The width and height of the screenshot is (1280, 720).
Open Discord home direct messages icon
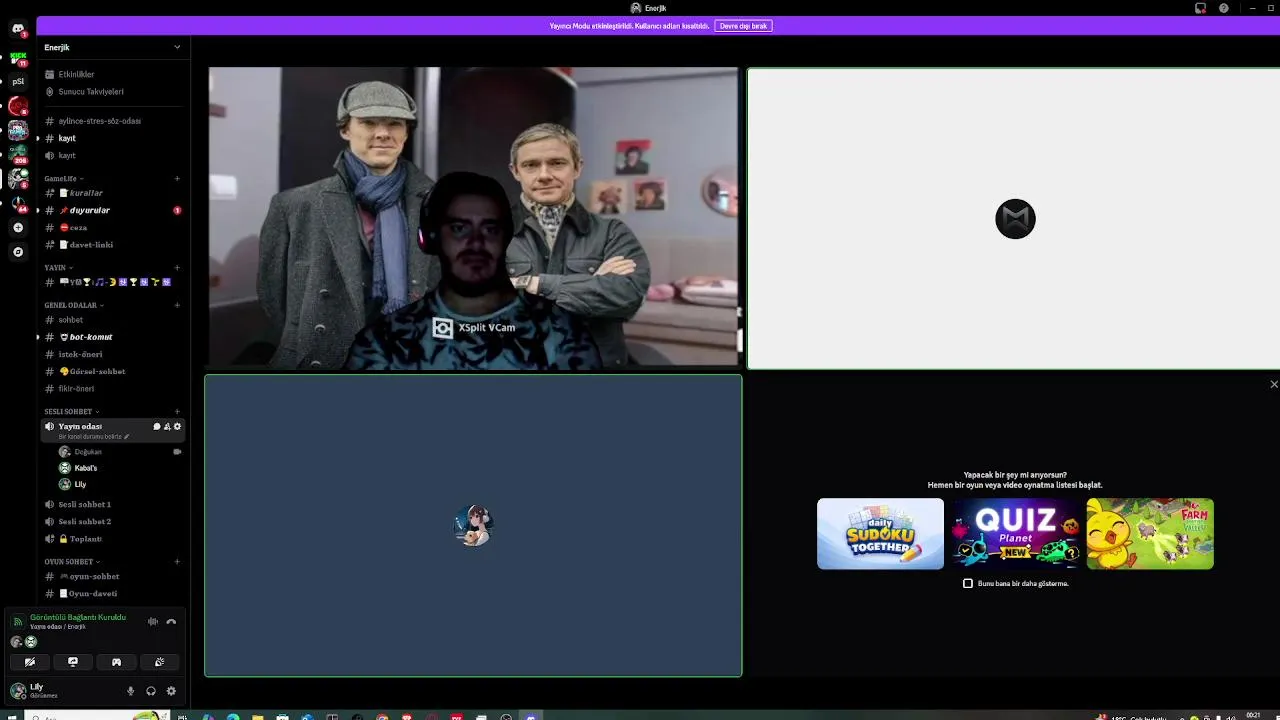[x=18, y=29]
